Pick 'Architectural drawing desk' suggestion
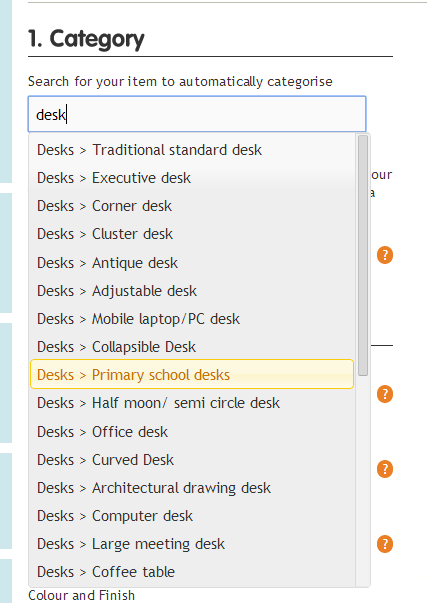The image size is (427, 603). click(x=192, y=488)
